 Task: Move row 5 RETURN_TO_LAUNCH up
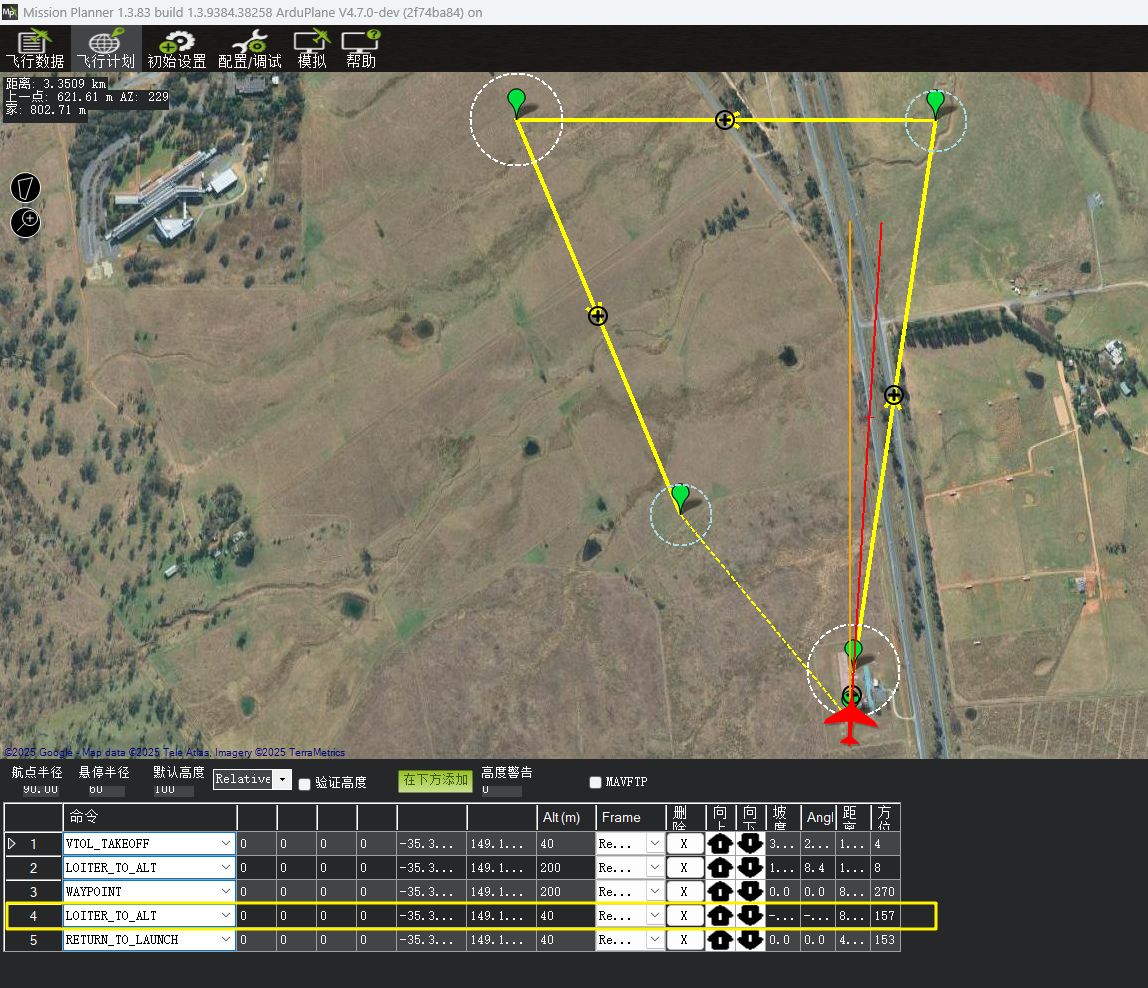[x=719, y=940]
